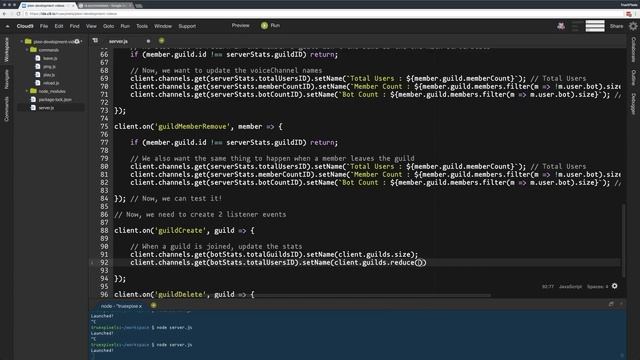
Task: Open the third file in commands folder
Action: (49, 75)
